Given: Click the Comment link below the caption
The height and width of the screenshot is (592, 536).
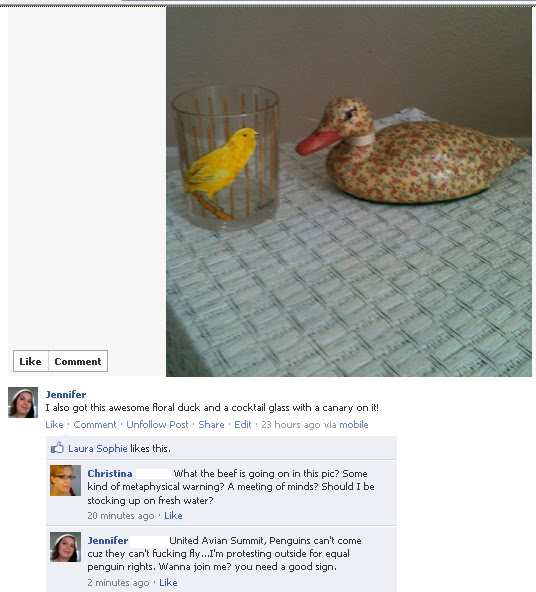Looking at the screenshot, I should [x=95, y=425].
